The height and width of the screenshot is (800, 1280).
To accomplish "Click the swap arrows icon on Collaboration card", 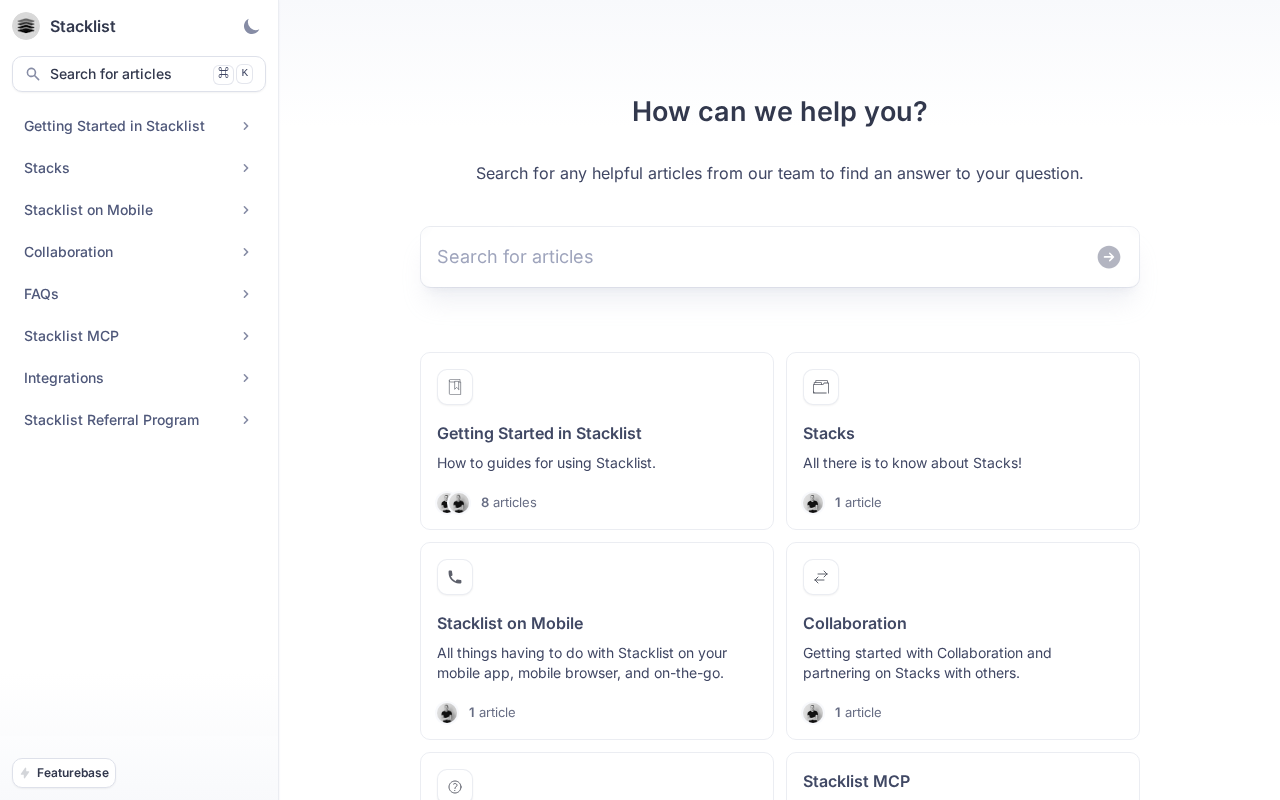I will tap(821, 577).
